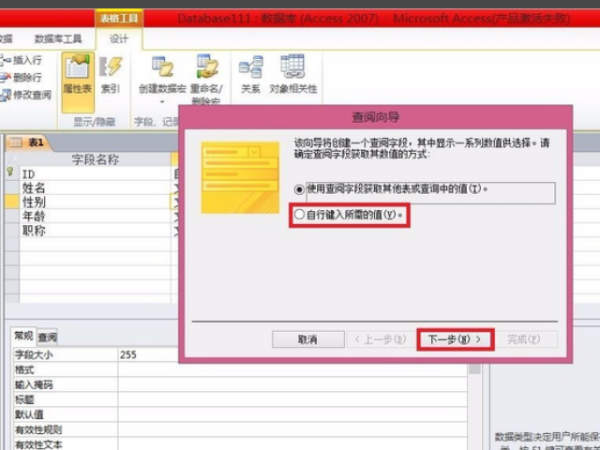The width and height of the screenshot is (600, 450).
Task: Click the 显示/隐藏 ribbon group label
Action: 94,122
